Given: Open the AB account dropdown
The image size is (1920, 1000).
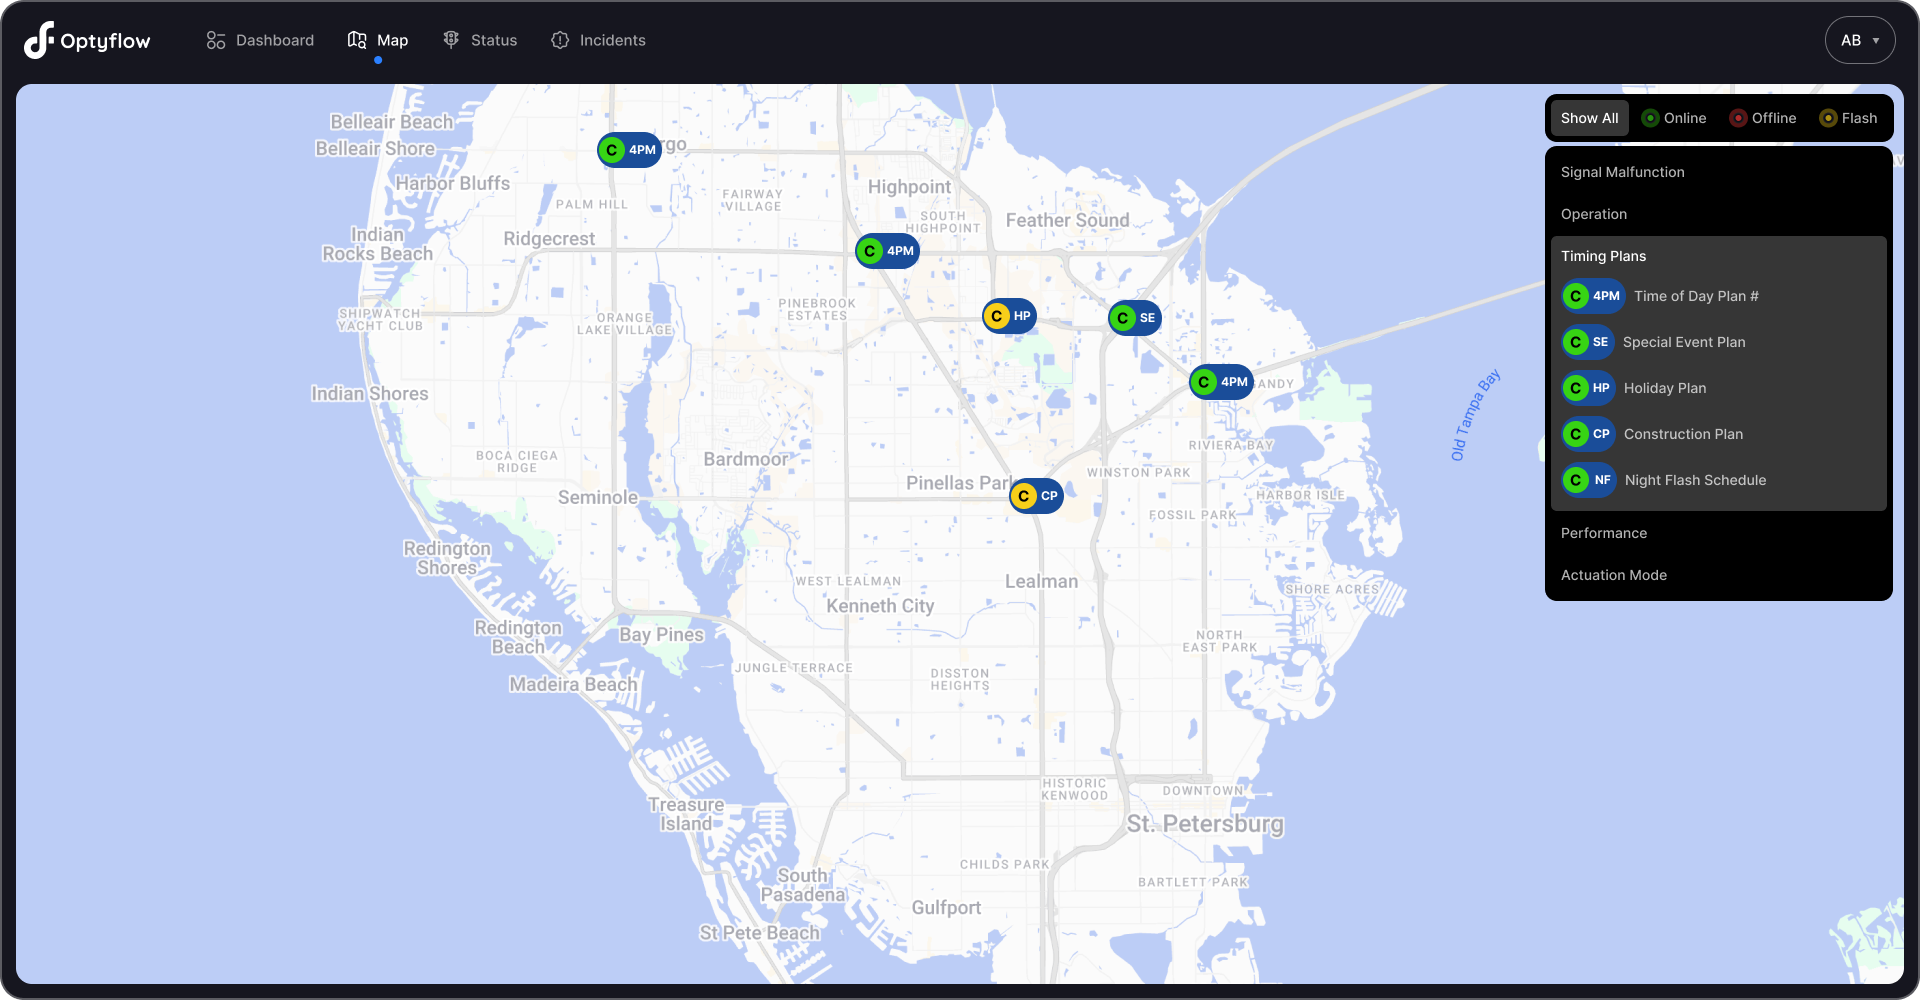Looking at the screenshot, I should click(1859, 40).
